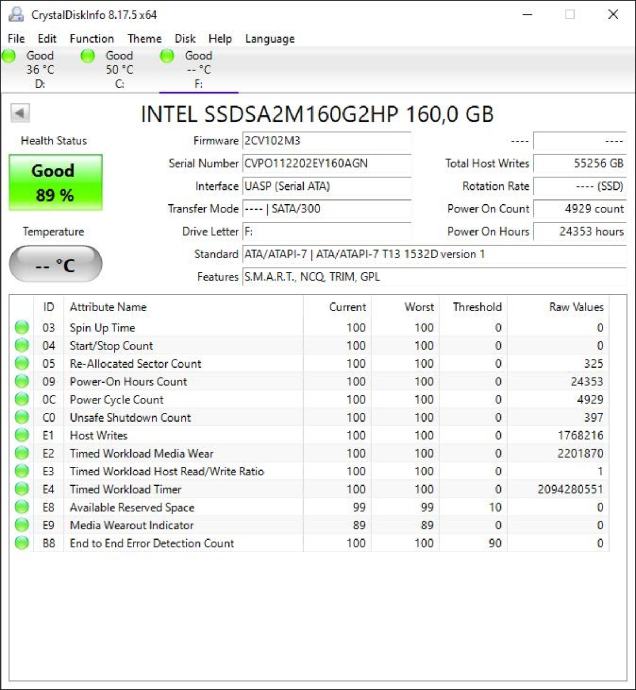
Task: Click the Power On Count value 4929 count
Action: [x=580, y=209]
